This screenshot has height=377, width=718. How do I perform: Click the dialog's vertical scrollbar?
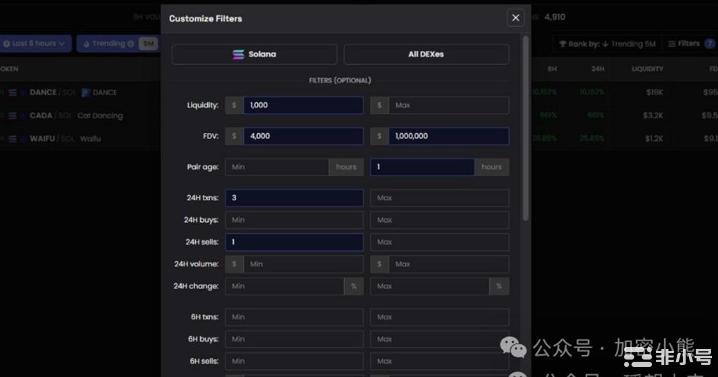(x=525, y=128)
